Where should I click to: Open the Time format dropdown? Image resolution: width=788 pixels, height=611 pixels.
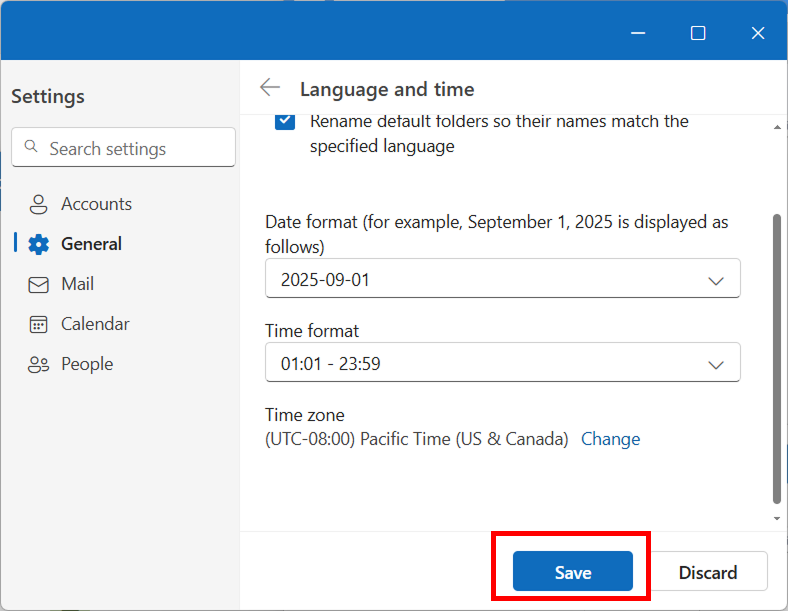[503, 362]
